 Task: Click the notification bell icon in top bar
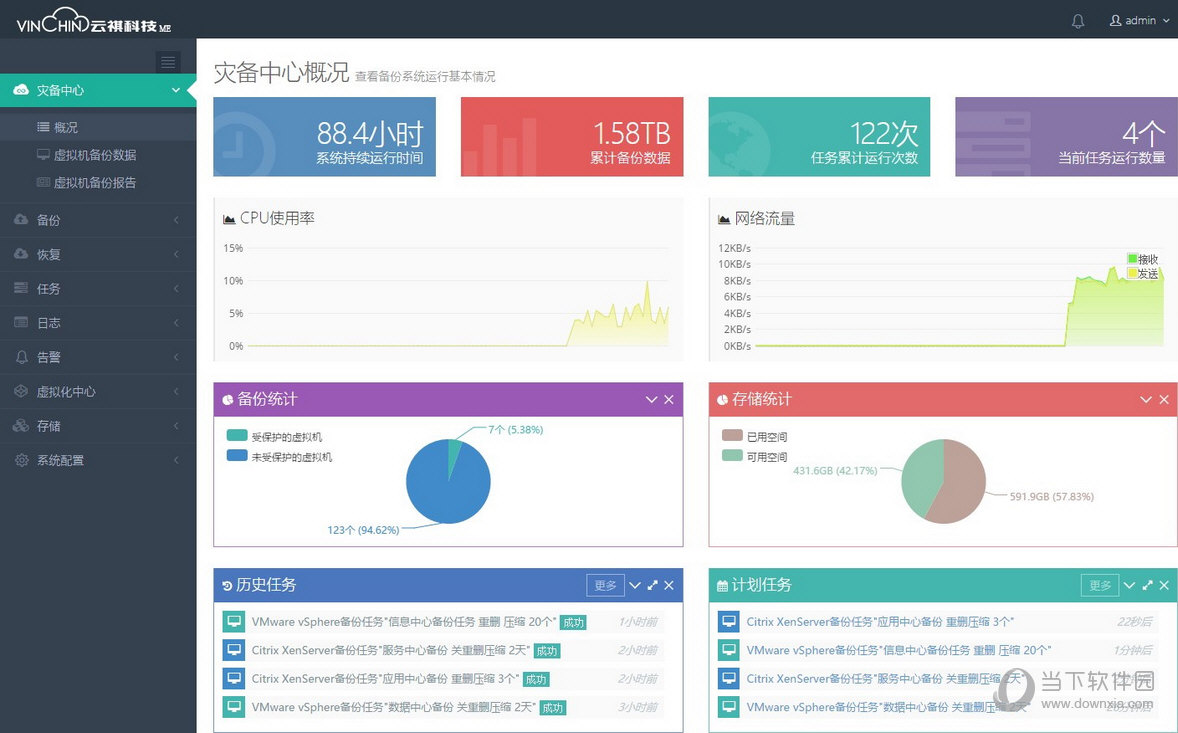(1077, 21)
